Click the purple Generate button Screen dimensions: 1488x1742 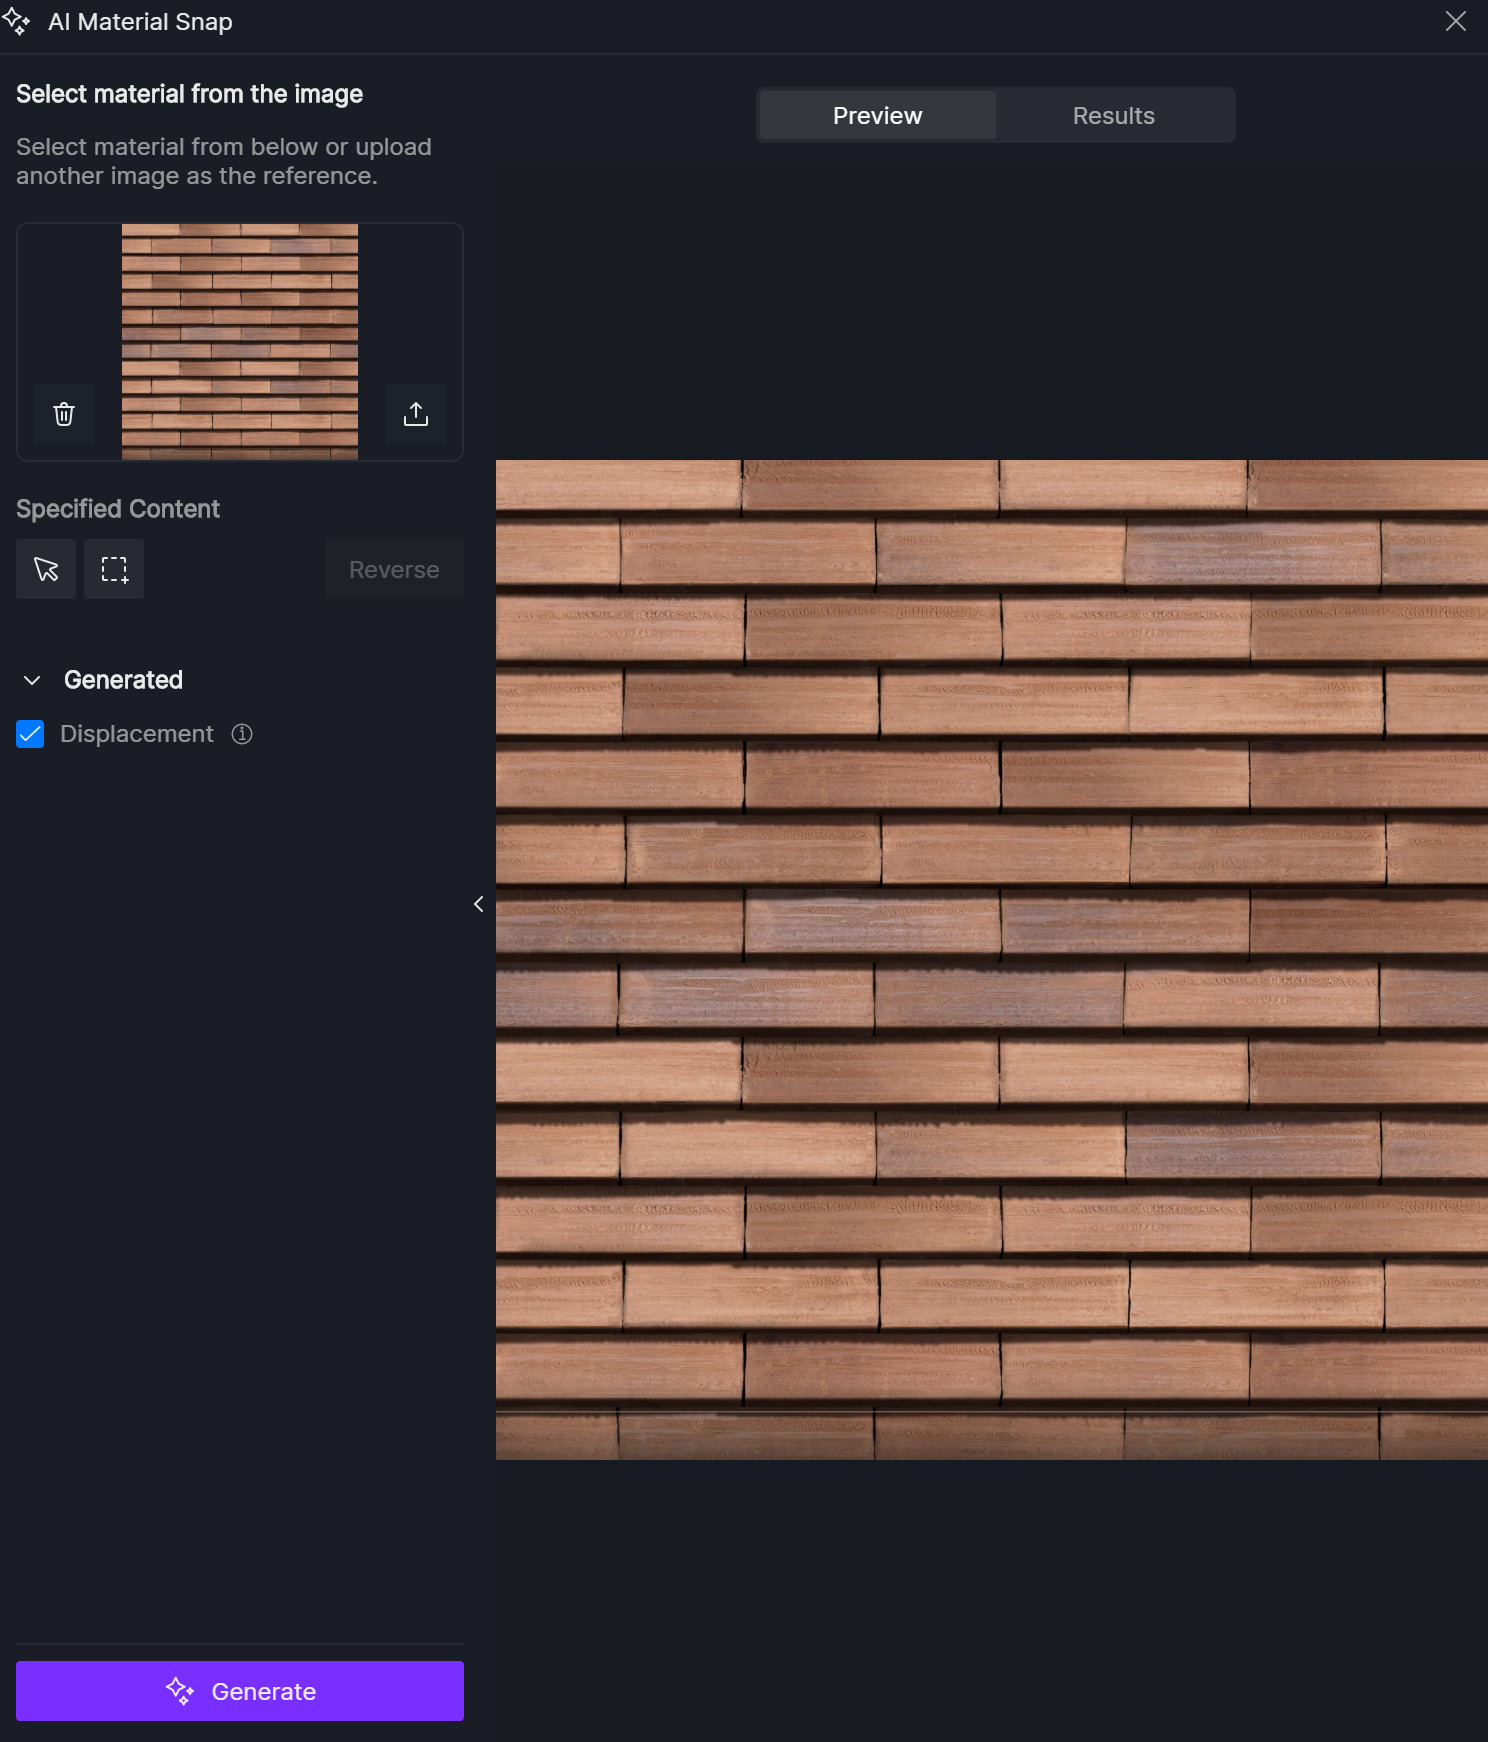coord(240,1691)
